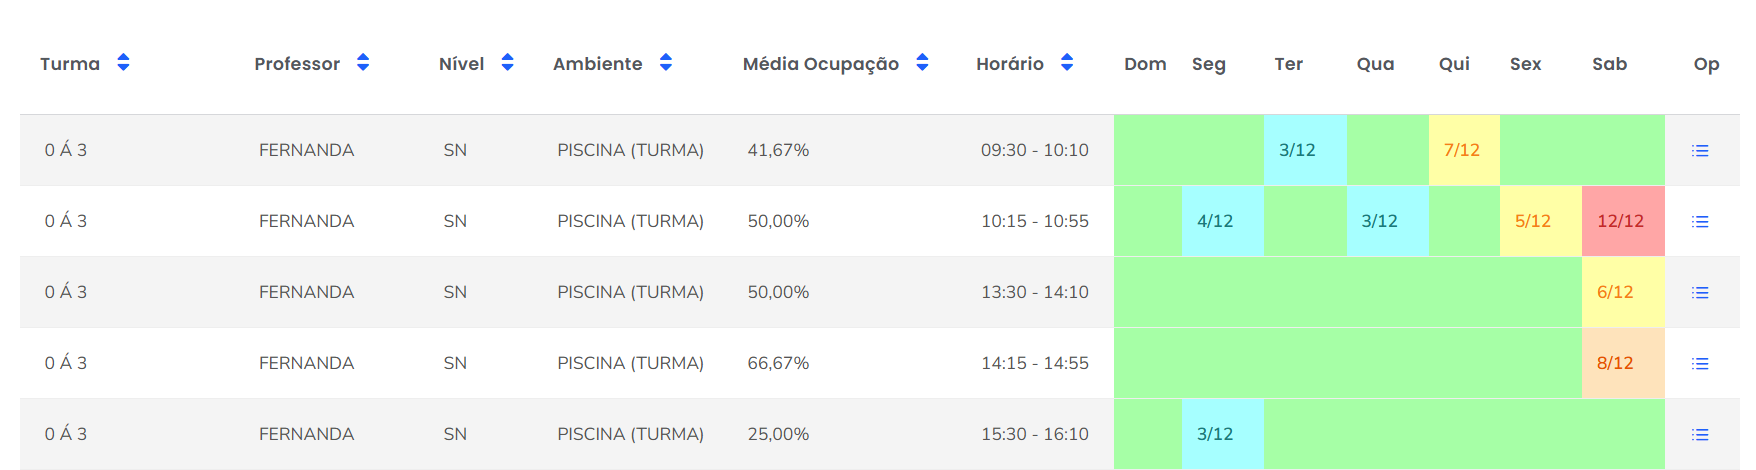Image resolution: width=1756 pixels, height=470 pixels.
Task: Click the 8/12 Saturday occupancy cell
Action: coord(1615,363)
